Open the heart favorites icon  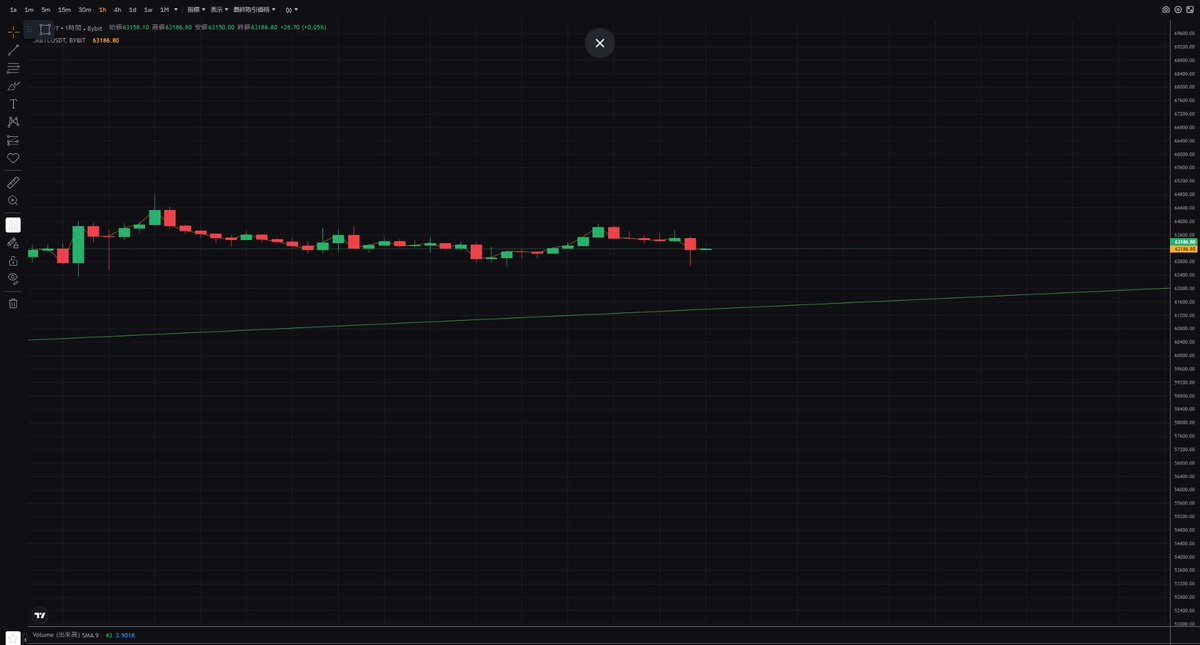(13, 158)
